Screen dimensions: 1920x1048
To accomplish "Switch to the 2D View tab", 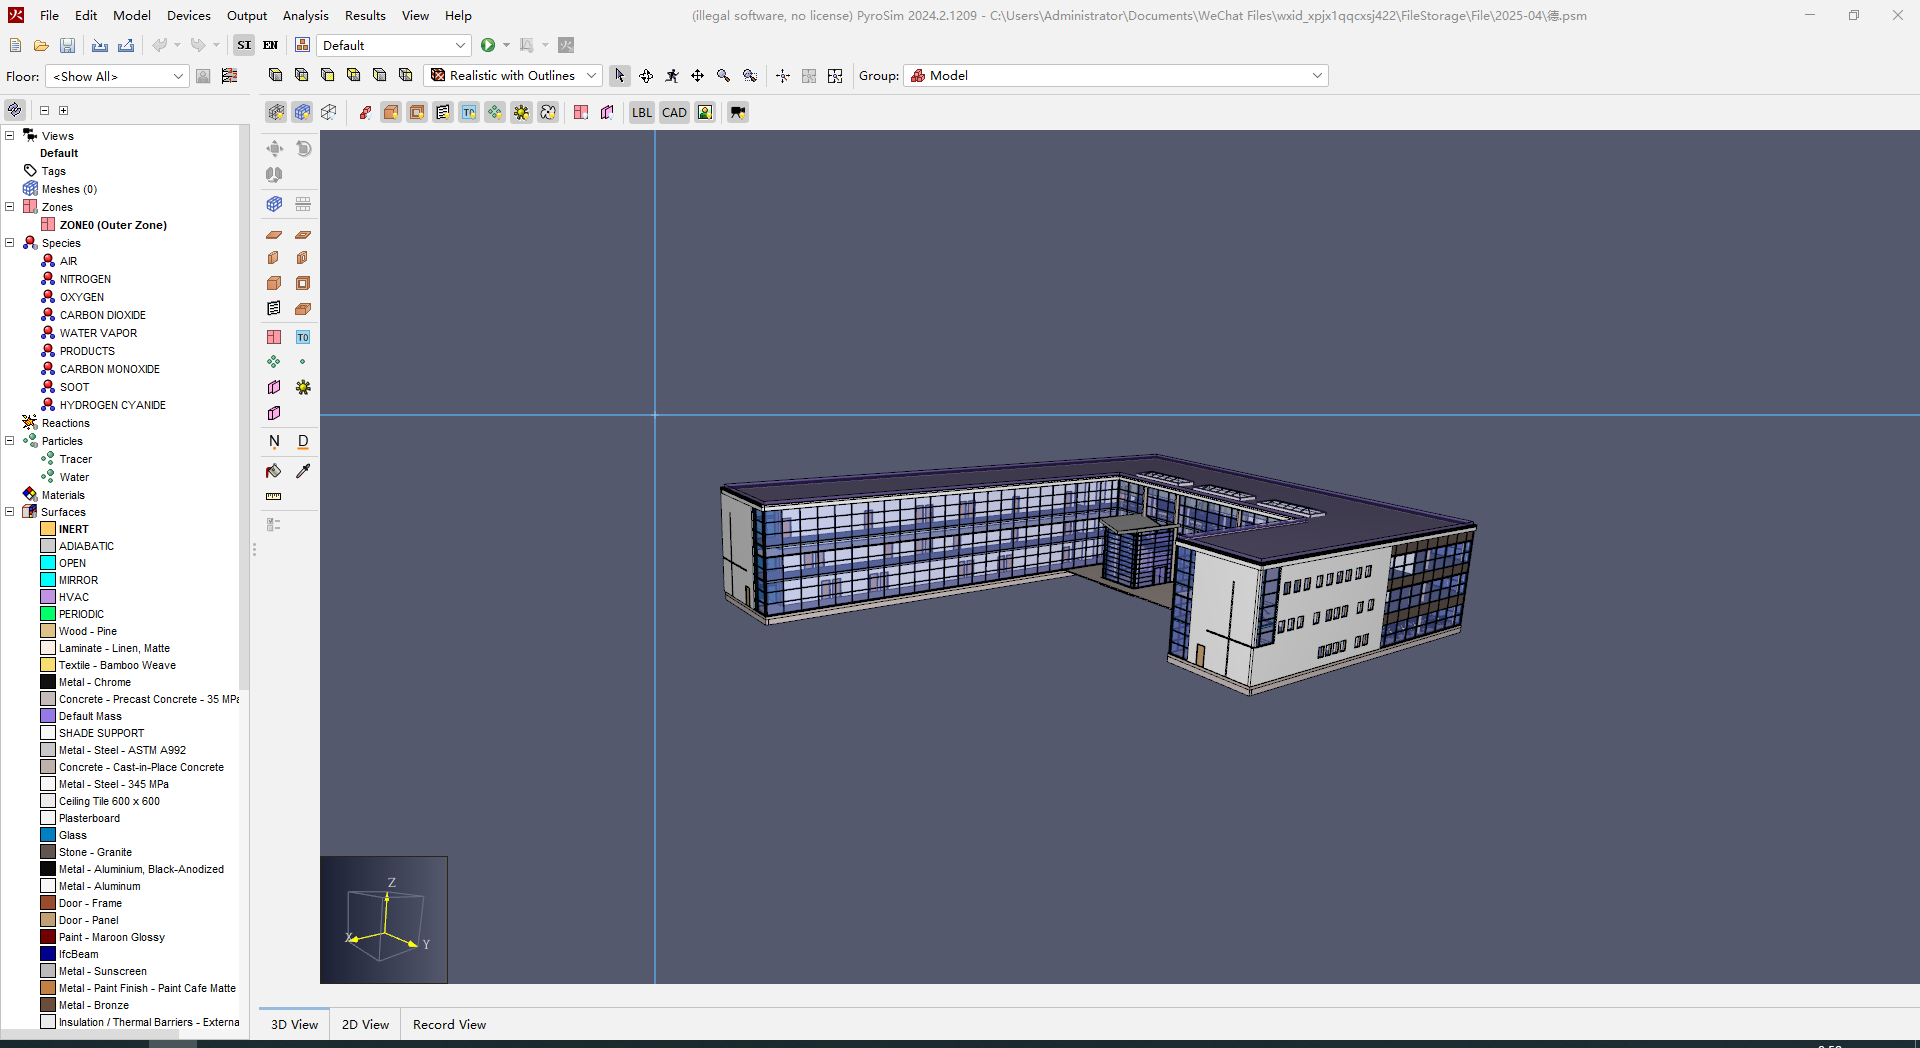I will [x=365, y=1024].
